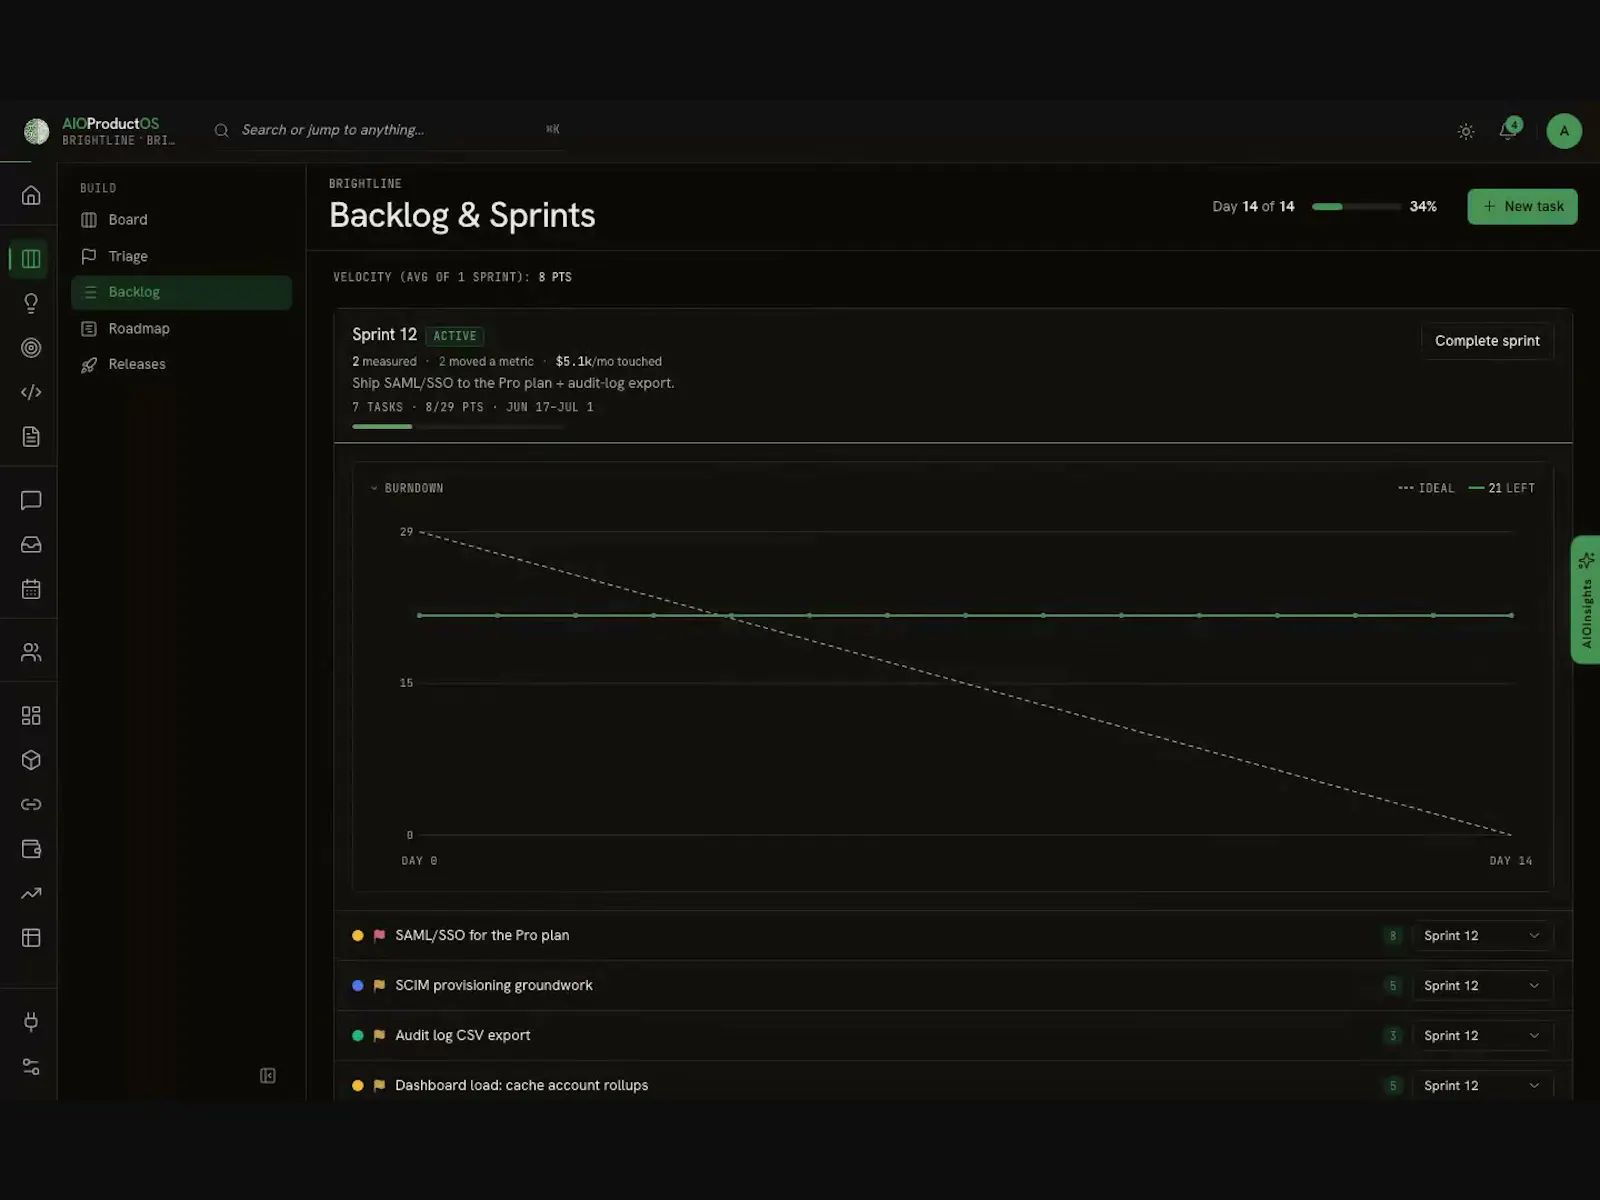This screenshot has width=1600, height=1200.
Task: Open the inbox tray icon in the rail
Action: [x=31, y=545]
